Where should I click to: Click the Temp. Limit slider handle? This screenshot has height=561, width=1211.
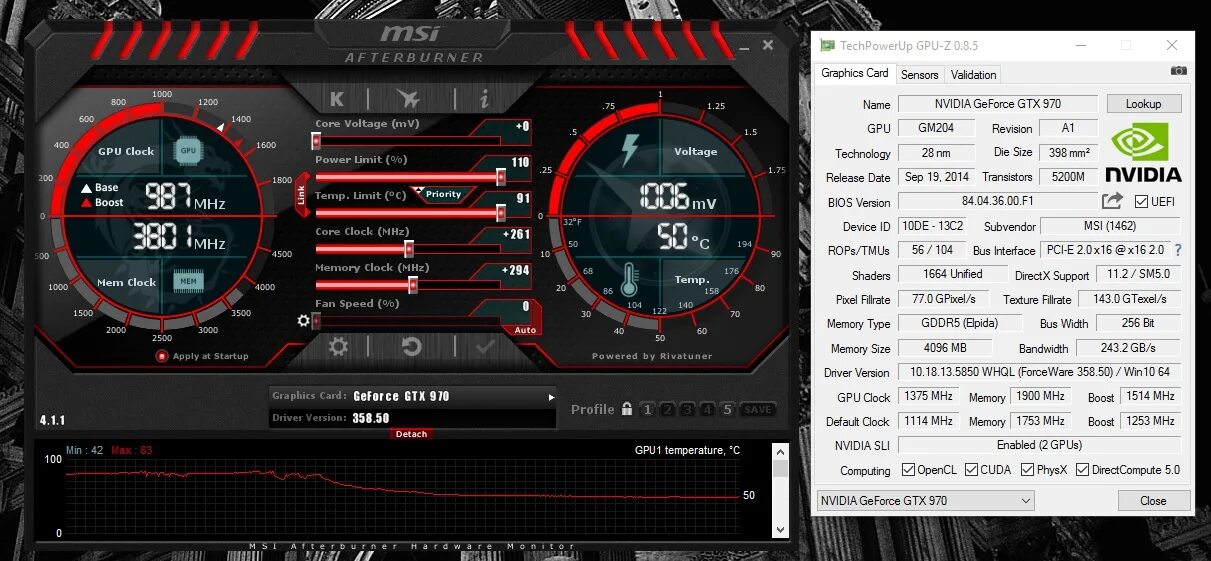[x=501, y=212]
